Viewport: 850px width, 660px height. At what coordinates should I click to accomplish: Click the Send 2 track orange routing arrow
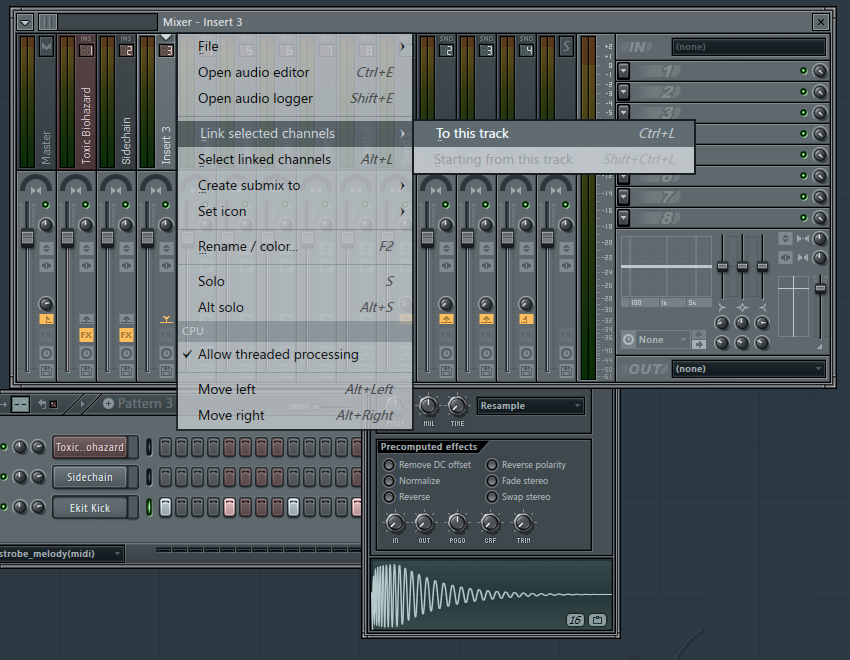pyautogui.click(x=446, y=319)
